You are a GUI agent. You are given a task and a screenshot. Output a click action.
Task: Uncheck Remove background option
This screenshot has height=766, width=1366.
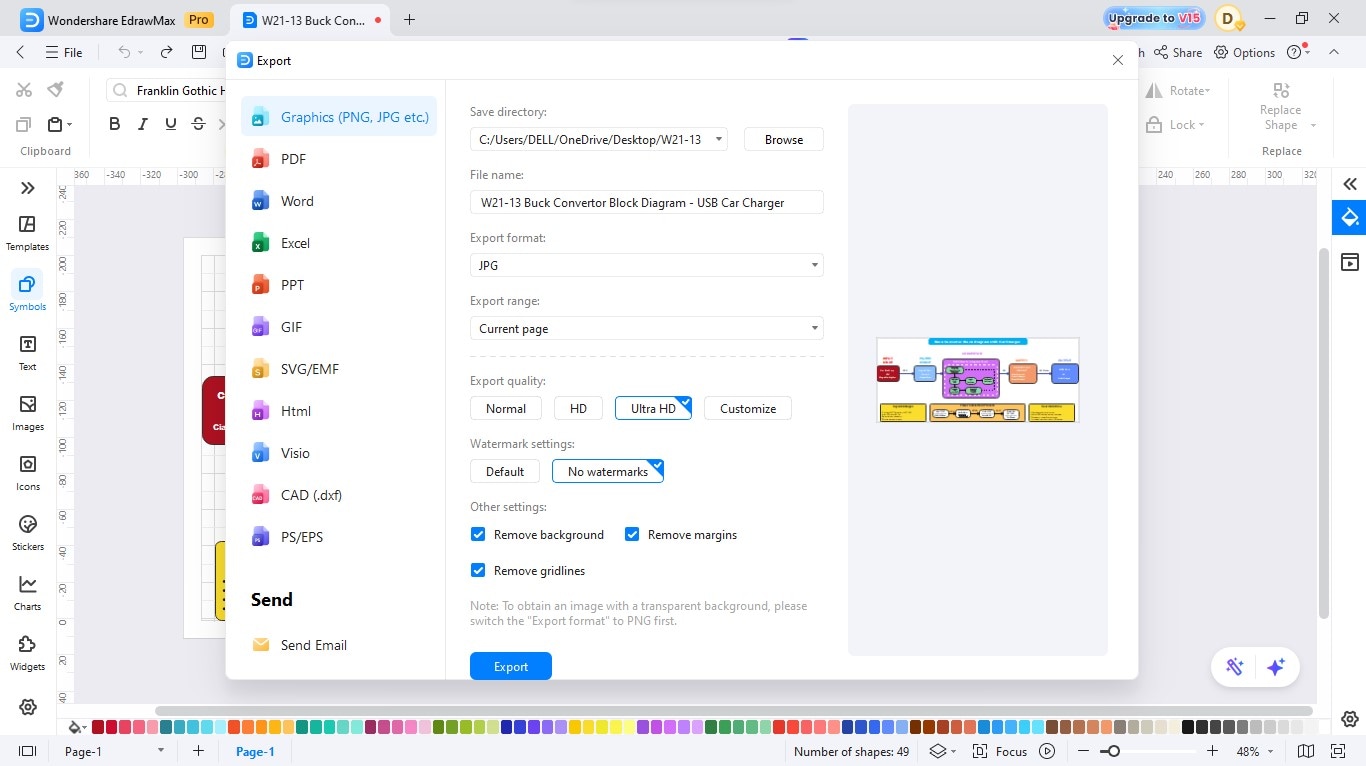[x=478, y=534]
